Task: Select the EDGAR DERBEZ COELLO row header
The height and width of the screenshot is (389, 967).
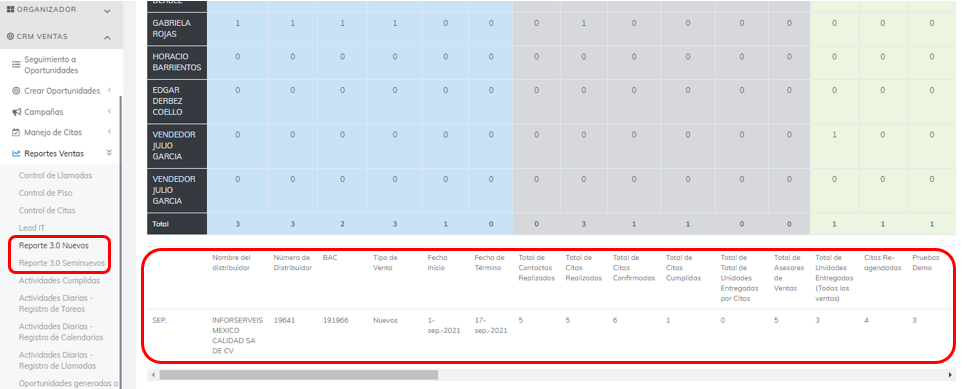Action: pyautogui.click(x=177, y=101)
